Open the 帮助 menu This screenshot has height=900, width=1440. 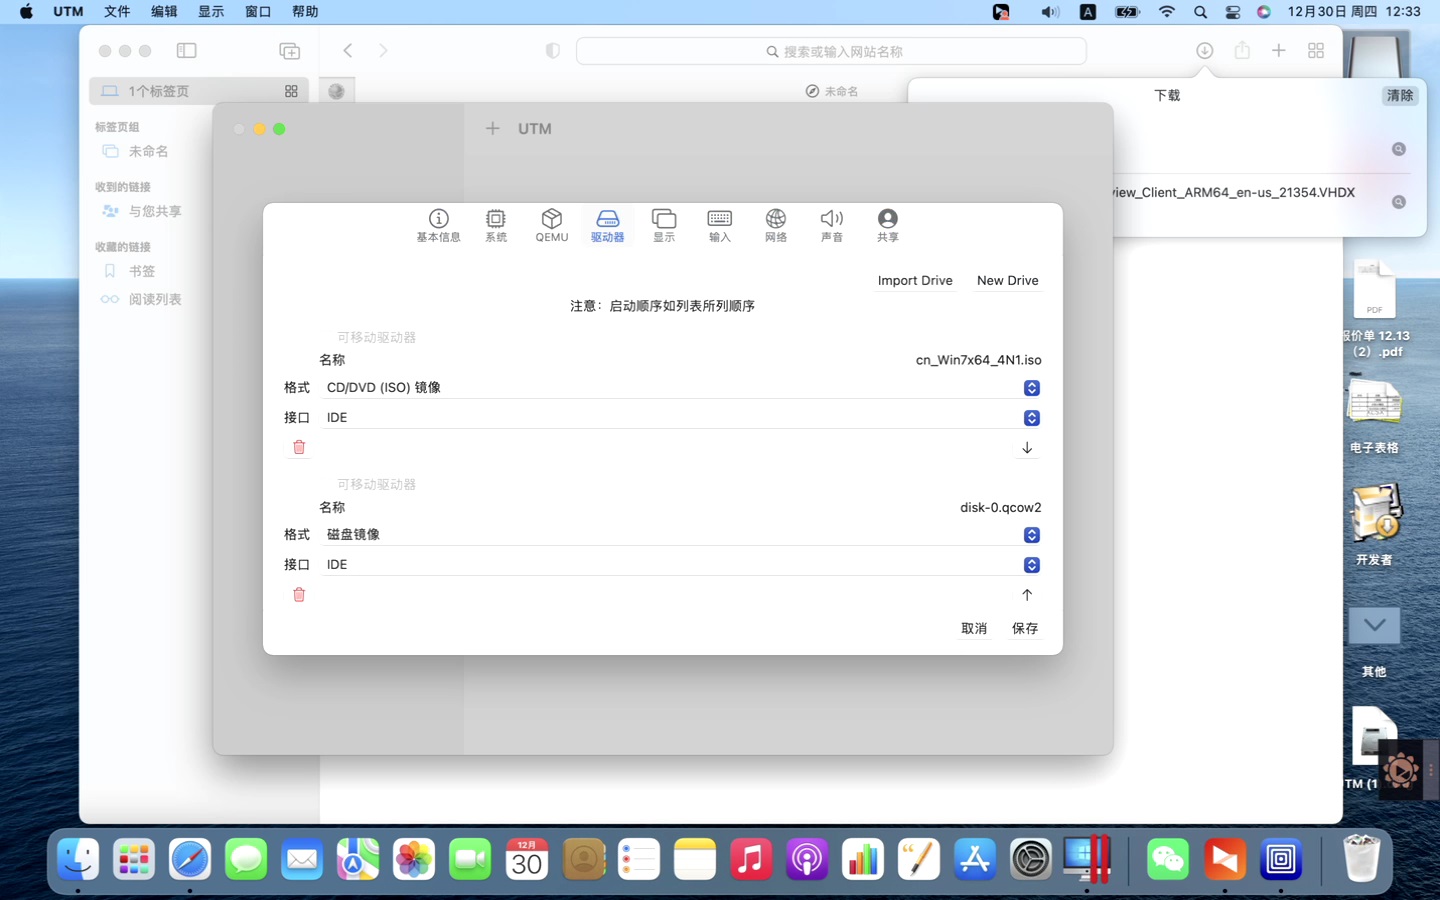[305, 12]
